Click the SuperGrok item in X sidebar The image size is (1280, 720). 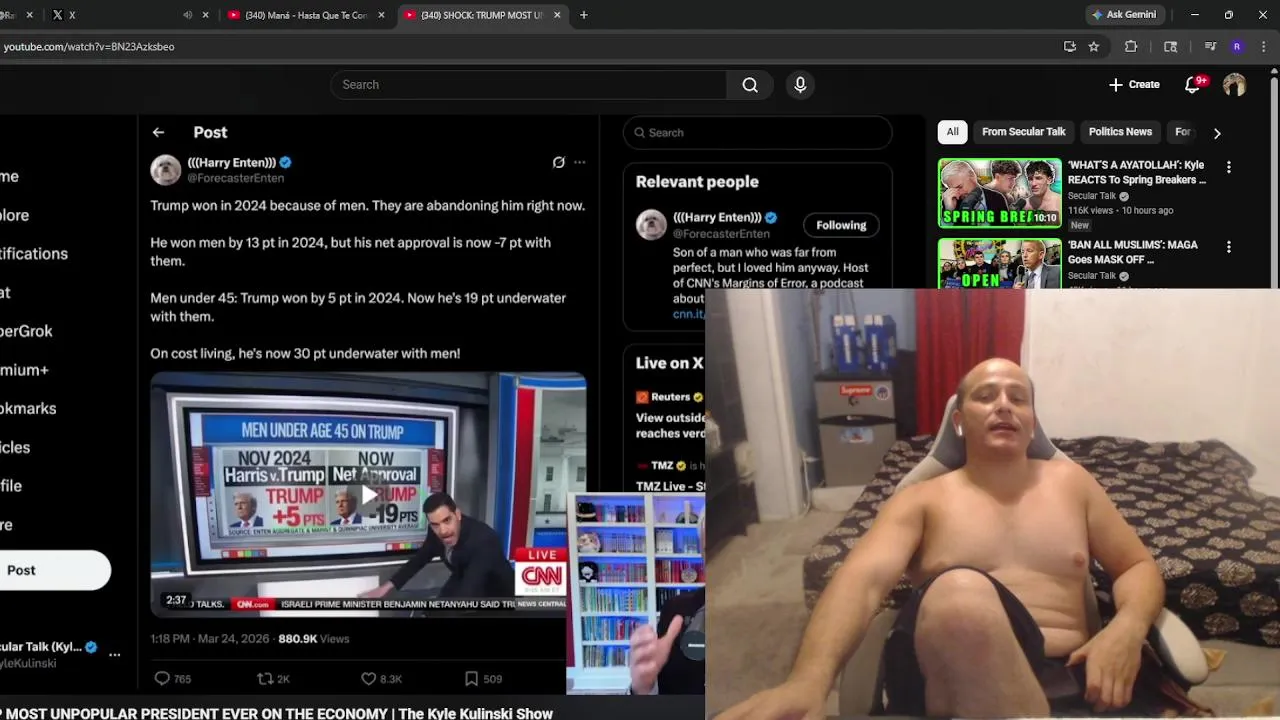26,331
